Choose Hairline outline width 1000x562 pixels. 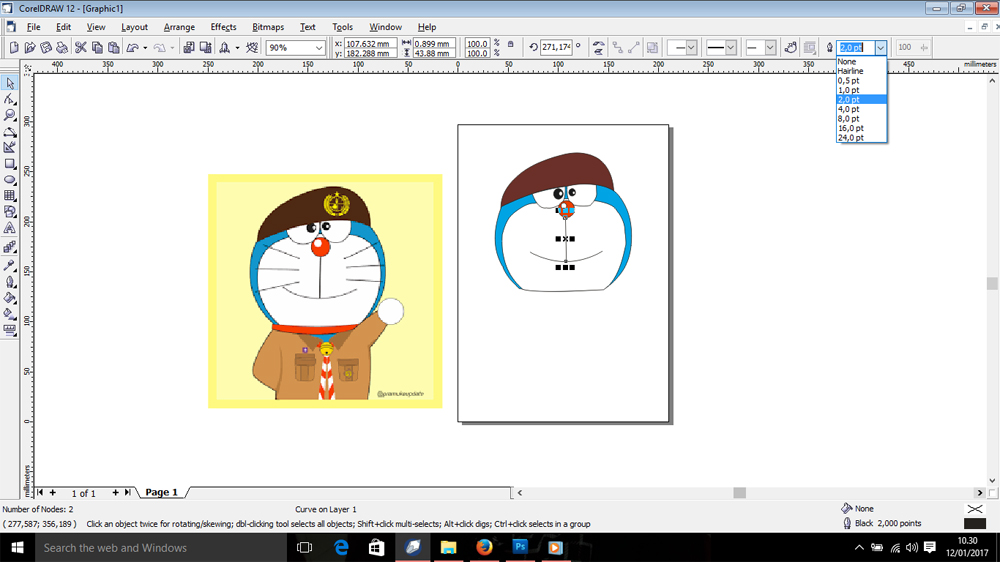(861, 71)
